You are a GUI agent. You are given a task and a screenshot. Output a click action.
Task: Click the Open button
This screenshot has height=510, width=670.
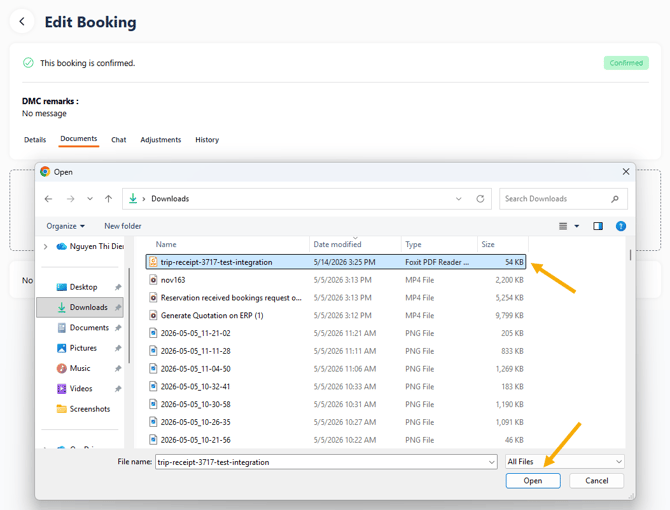pos(533,481)
